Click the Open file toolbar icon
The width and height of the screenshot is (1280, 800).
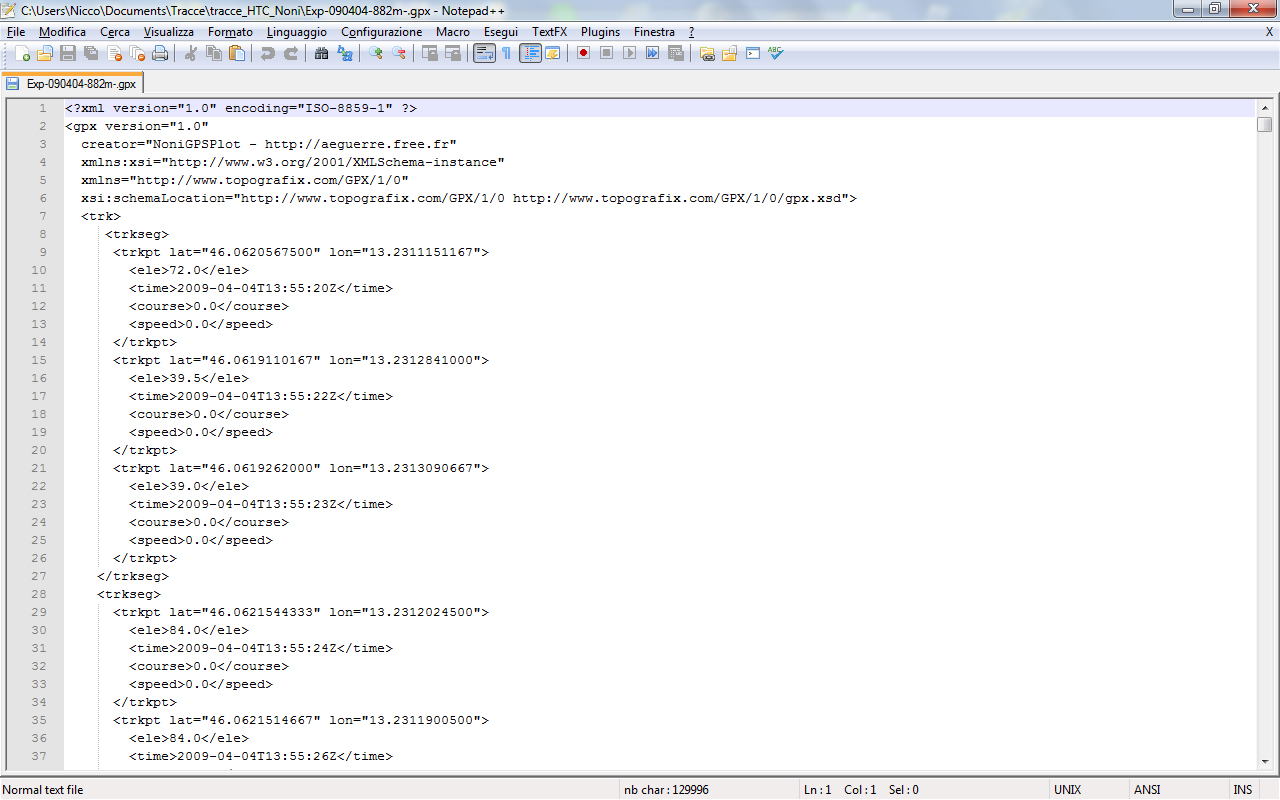point(45,53)
